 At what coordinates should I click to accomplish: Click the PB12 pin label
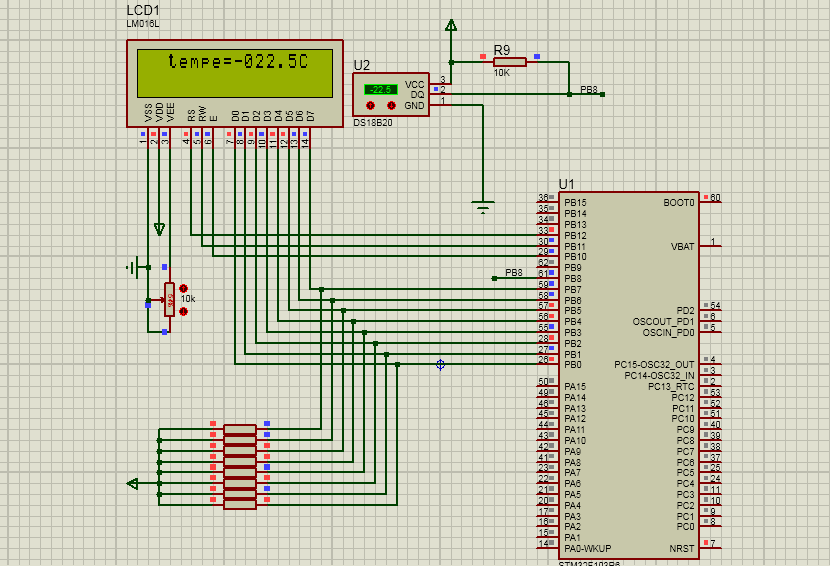click(575, 236)
